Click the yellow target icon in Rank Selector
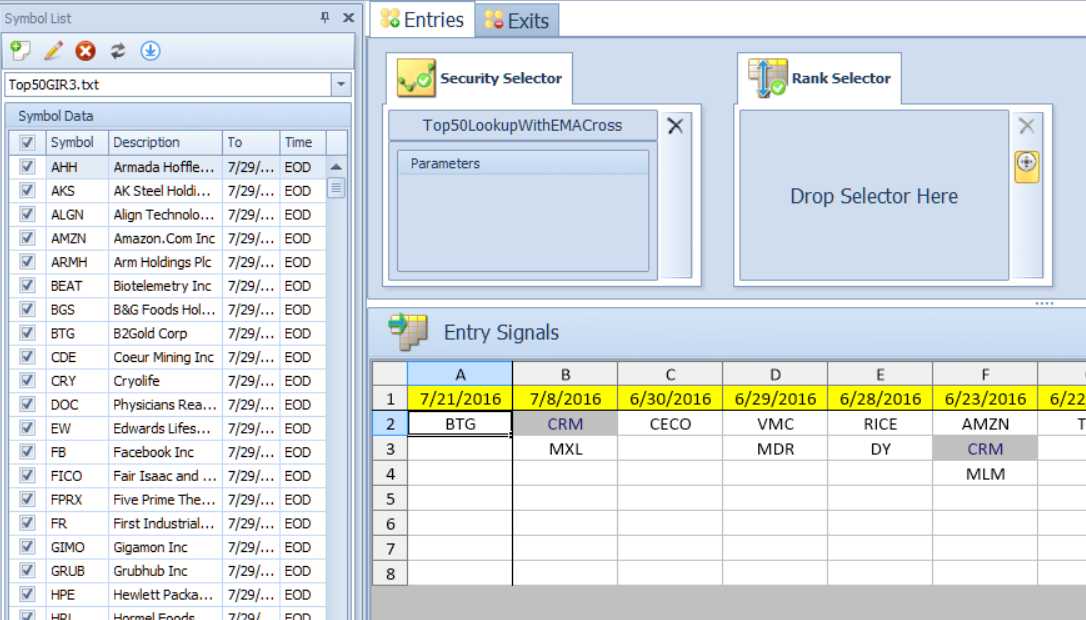This screenshot has height=620, width=1086. tap(1026, 166)
